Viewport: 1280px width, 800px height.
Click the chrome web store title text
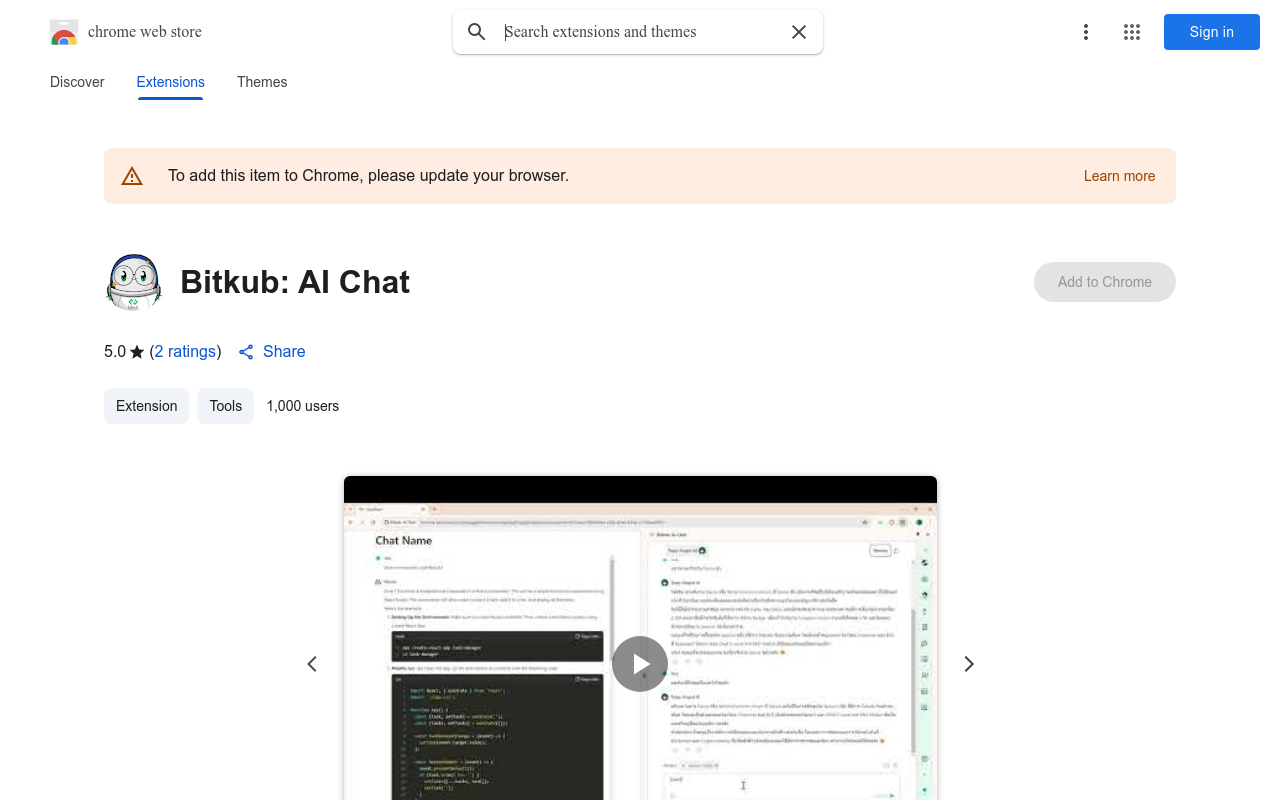click(x=145, y=32)
